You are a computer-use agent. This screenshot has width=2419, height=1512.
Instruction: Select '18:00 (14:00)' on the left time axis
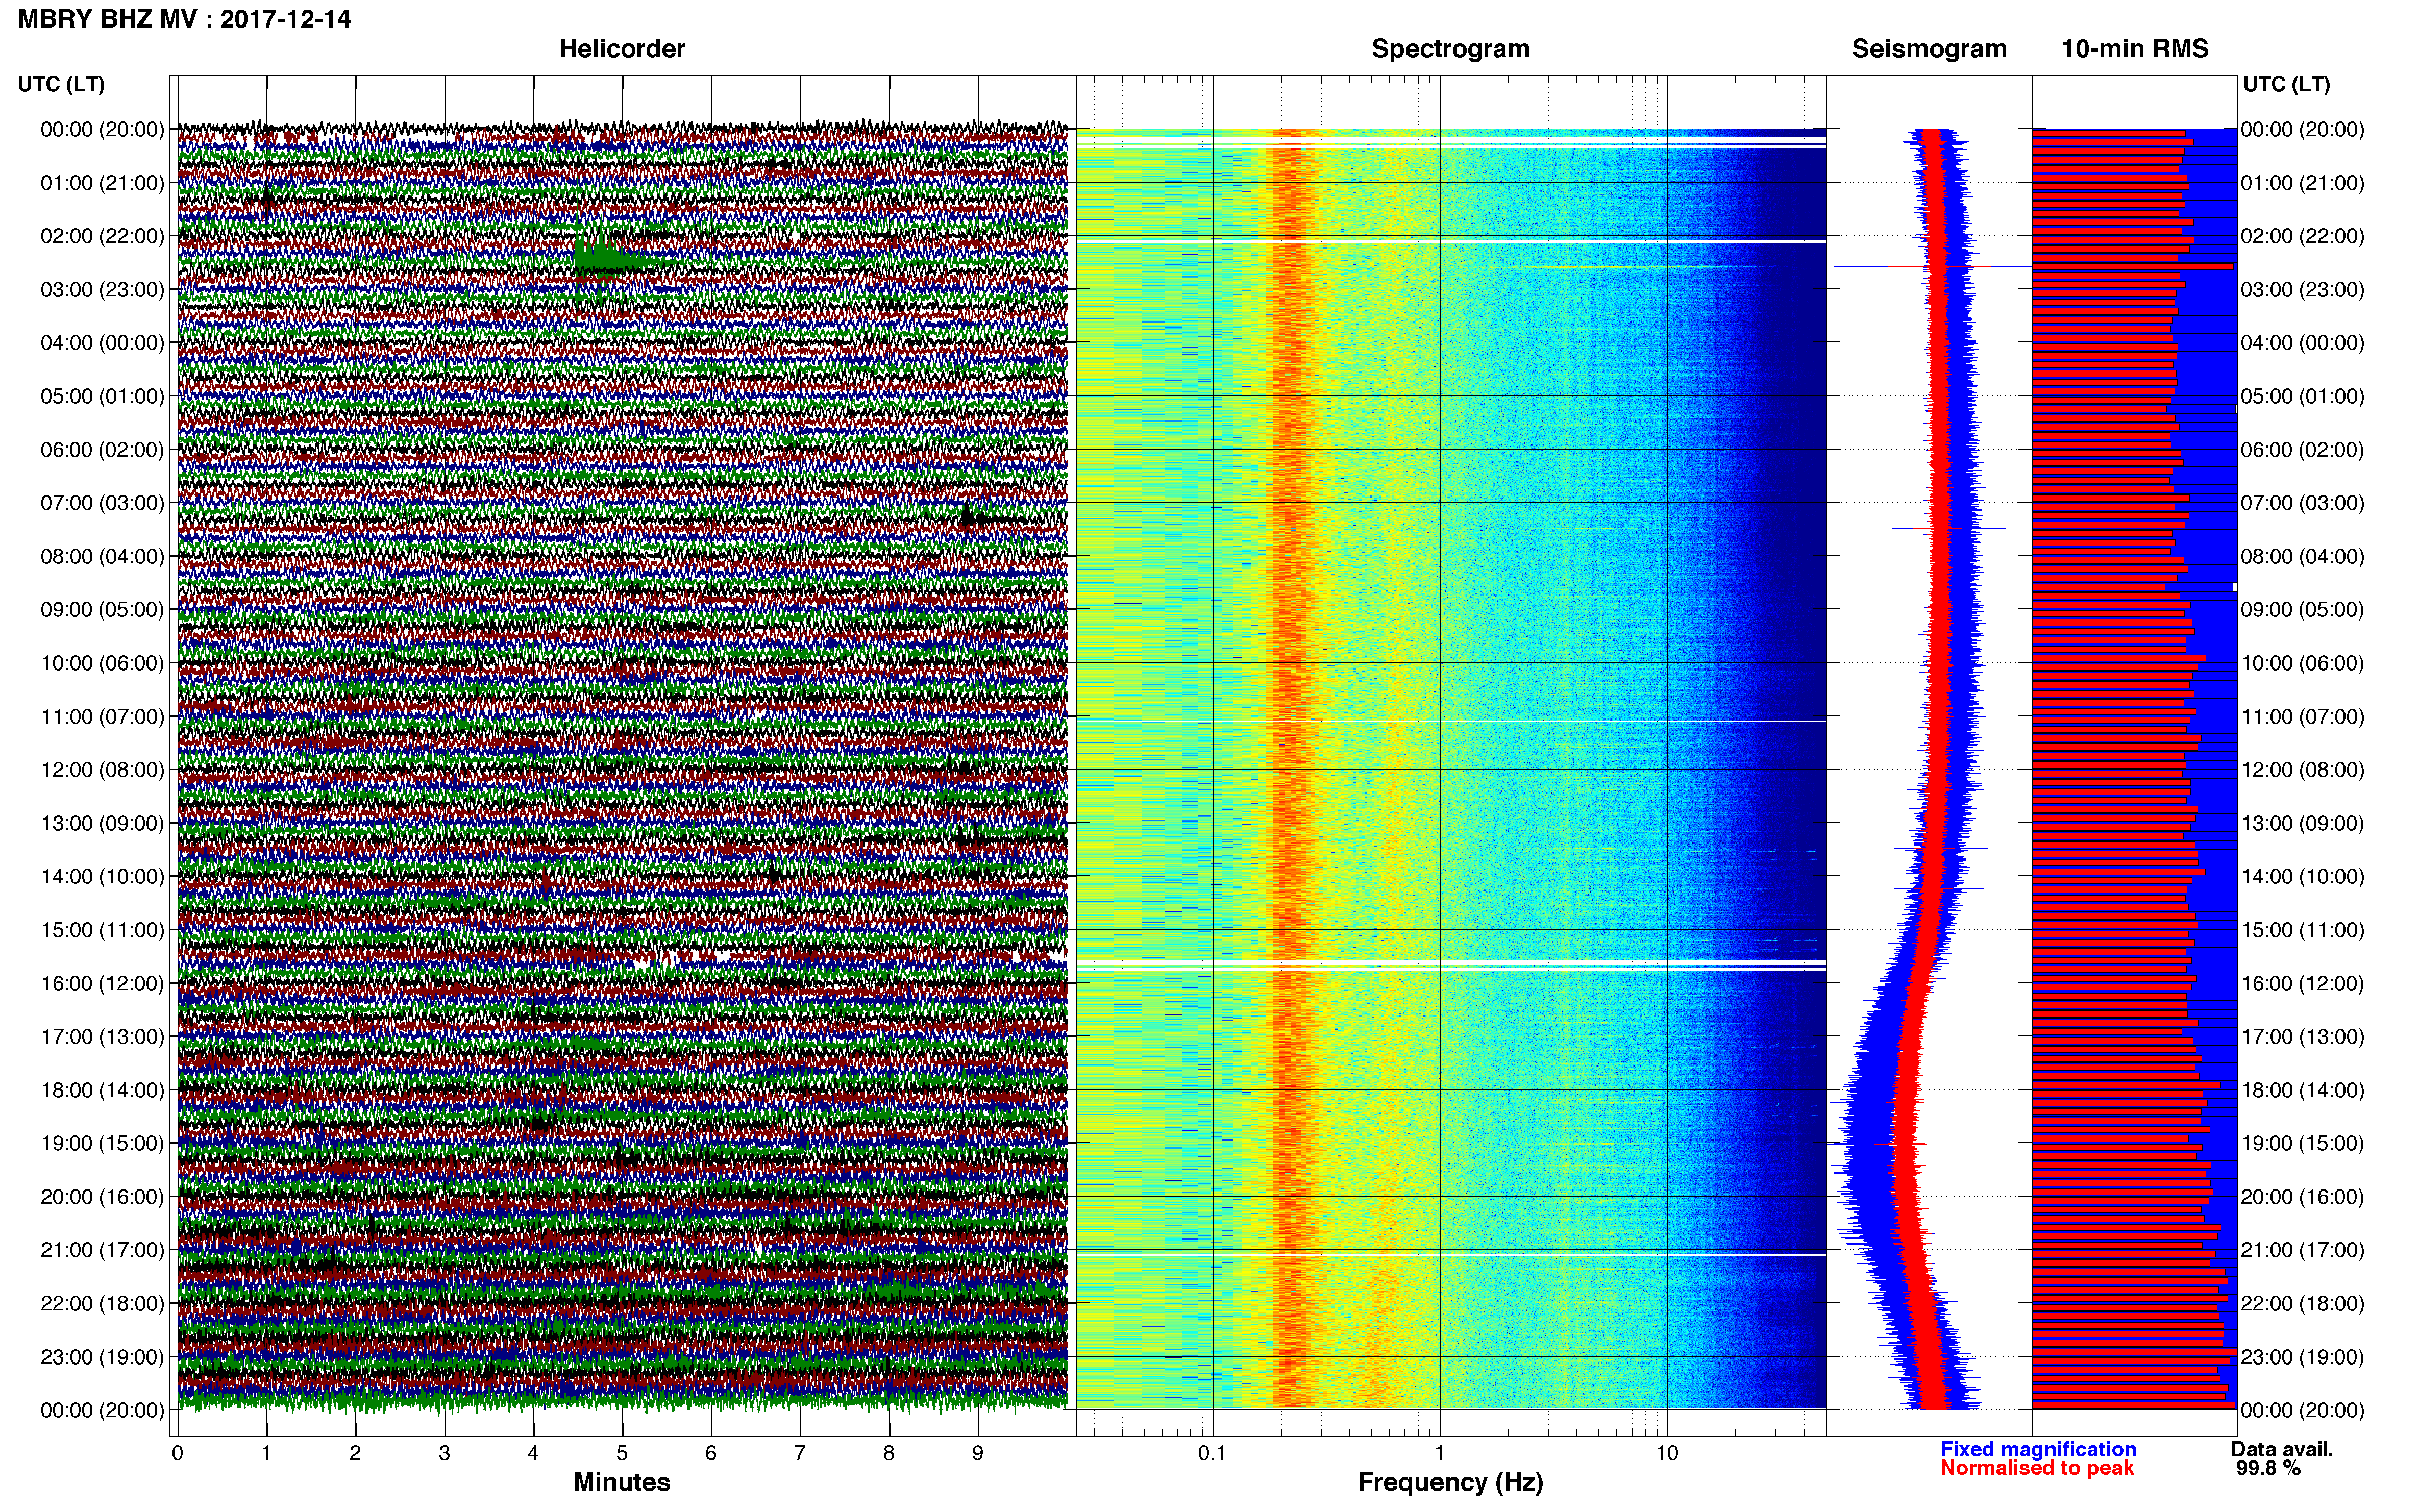(102, 1090)
